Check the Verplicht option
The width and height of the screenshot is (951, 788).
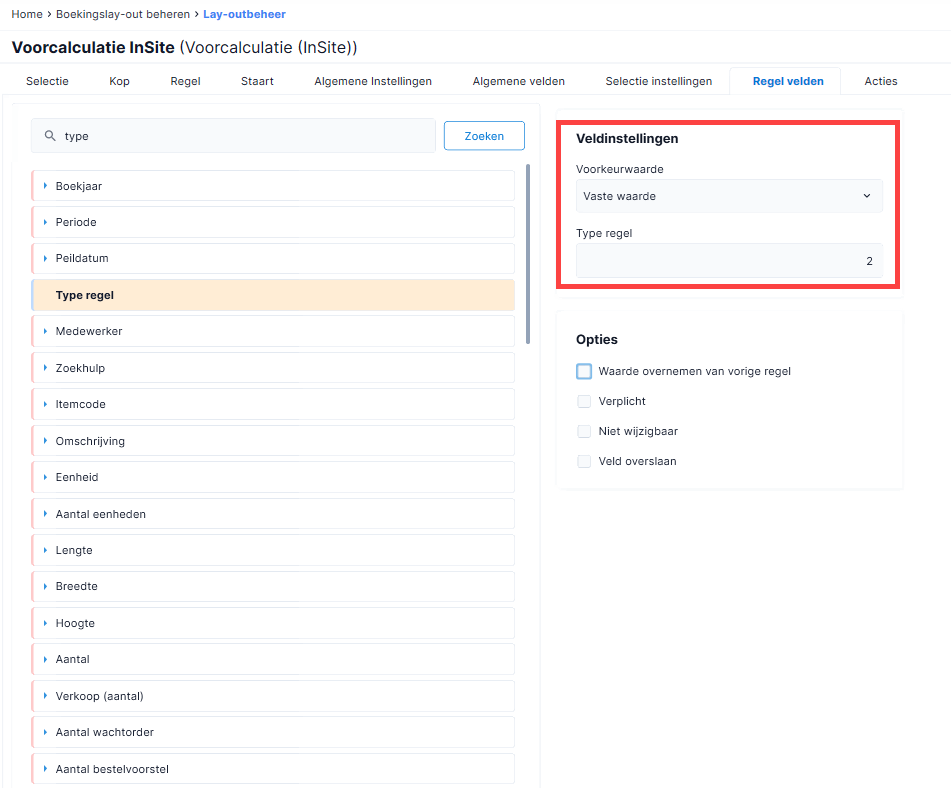pos(584,401)
